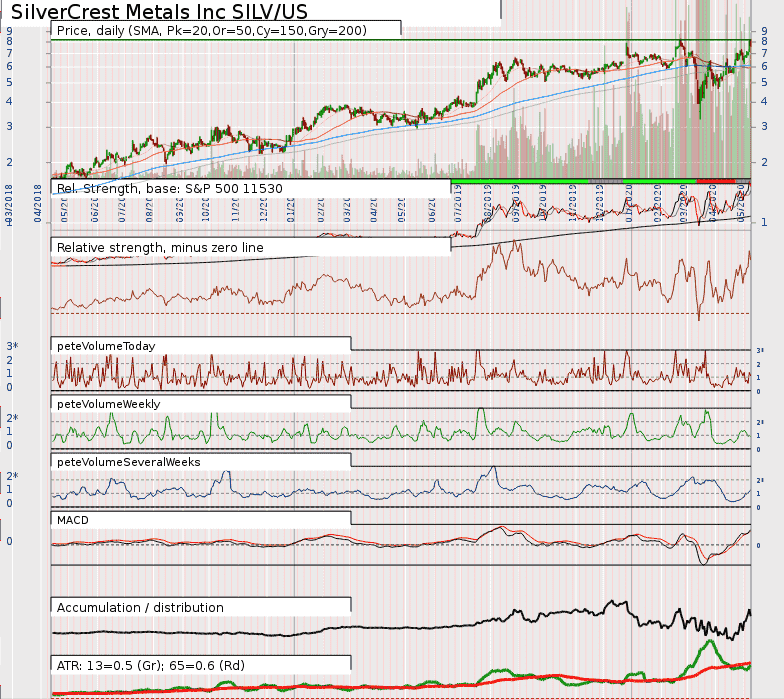Click price value 9 on the left price axis
Viewport: 784px width, 699px height.
(x=10, y=31)
